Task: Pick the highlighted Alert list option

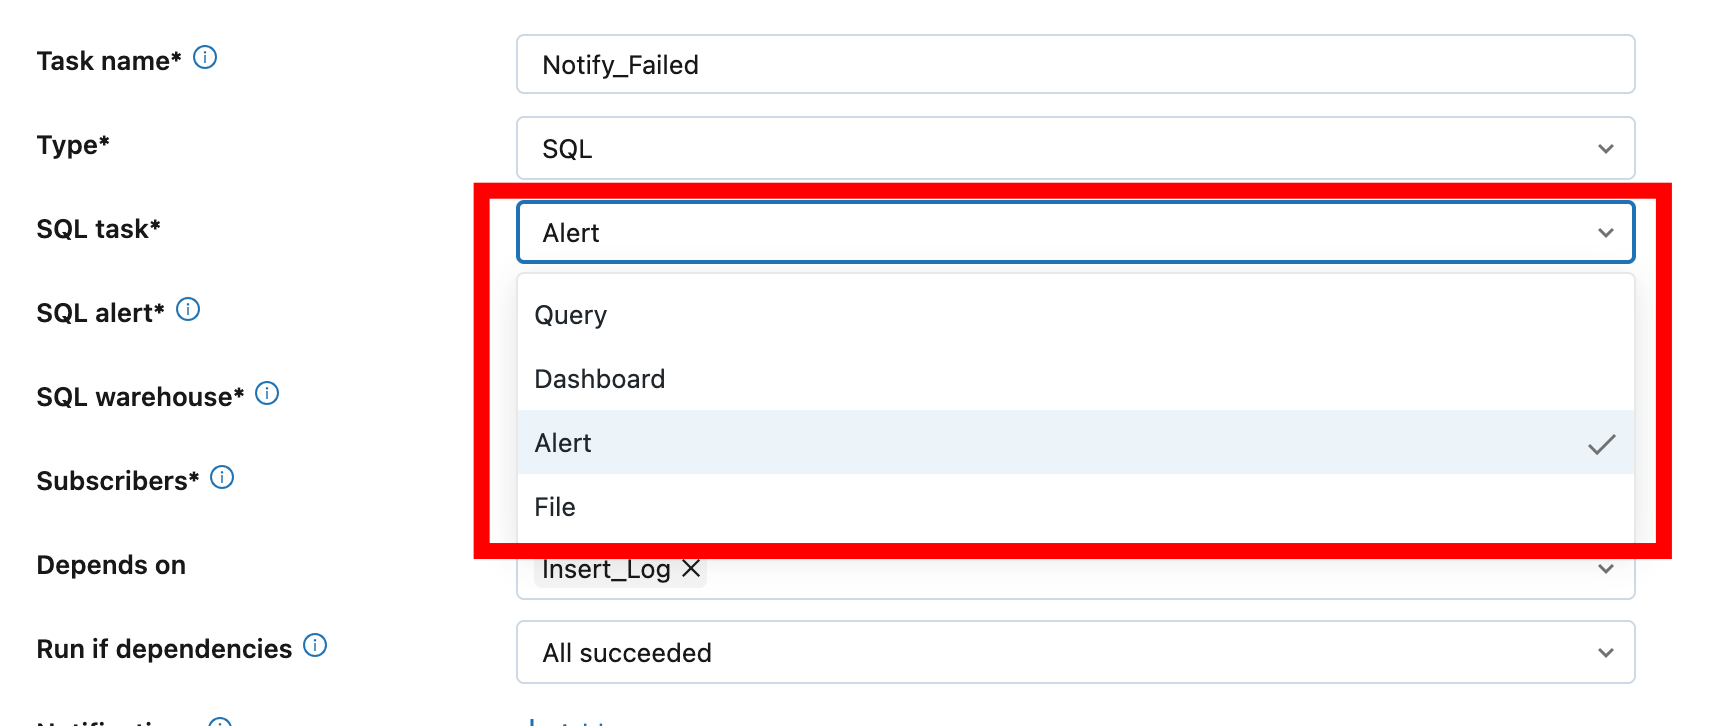Action: [x=1075, y=443]
